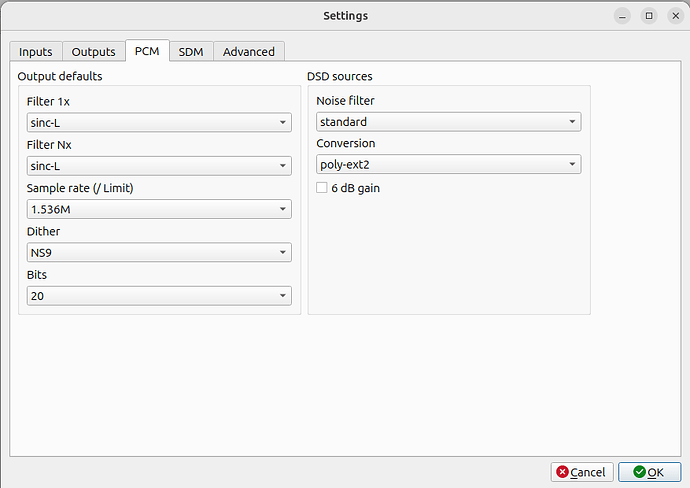Click the 'Bits' label
The width and height of the screenshot is (690, 488).
pos(37,275)
